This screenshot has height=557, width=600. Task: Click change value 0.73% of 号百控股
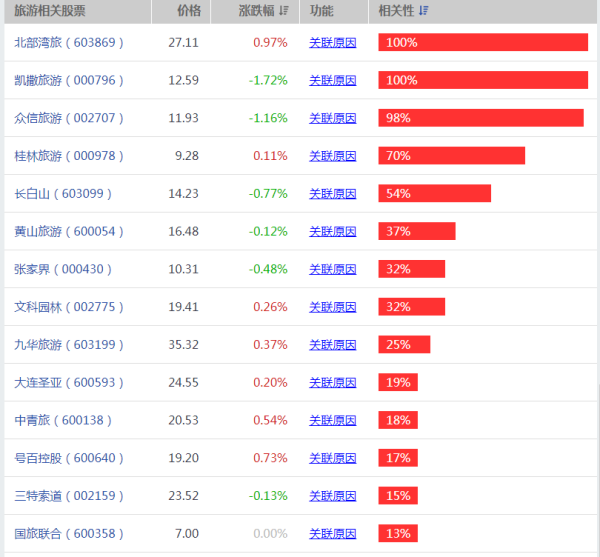point(271,458)
